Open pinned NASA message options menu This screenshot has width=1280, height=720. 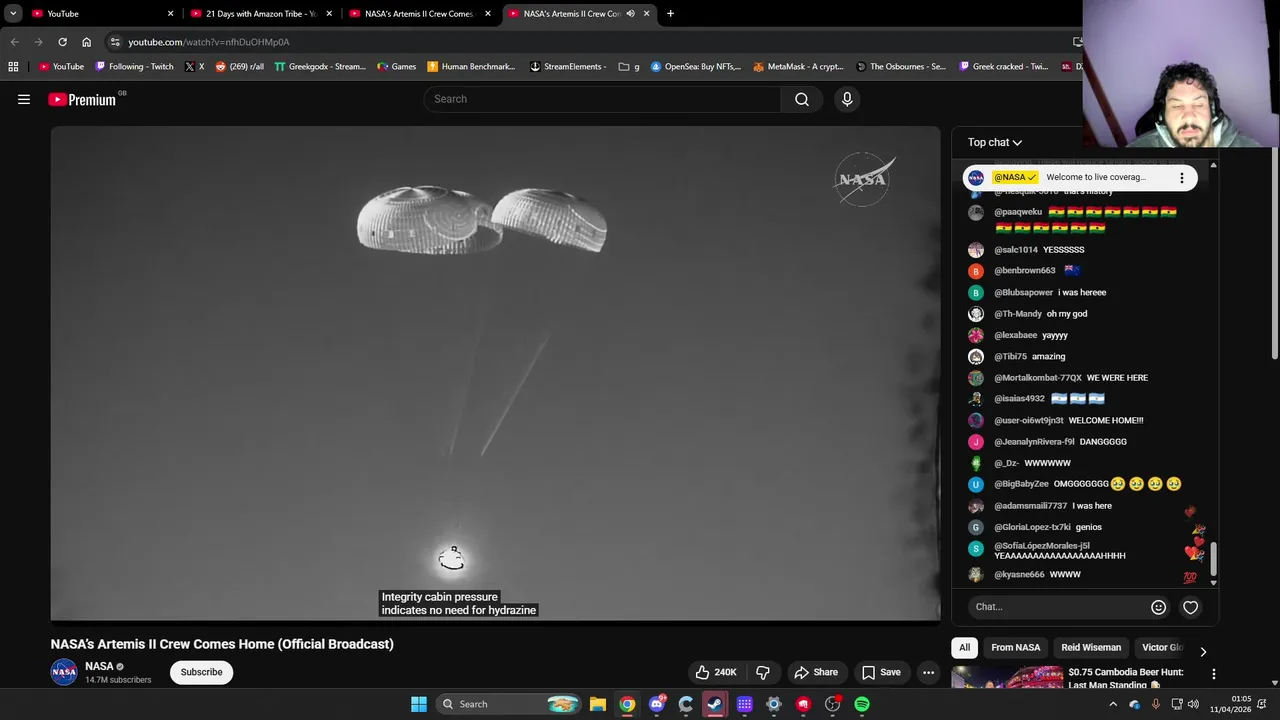click(1181, 177)
